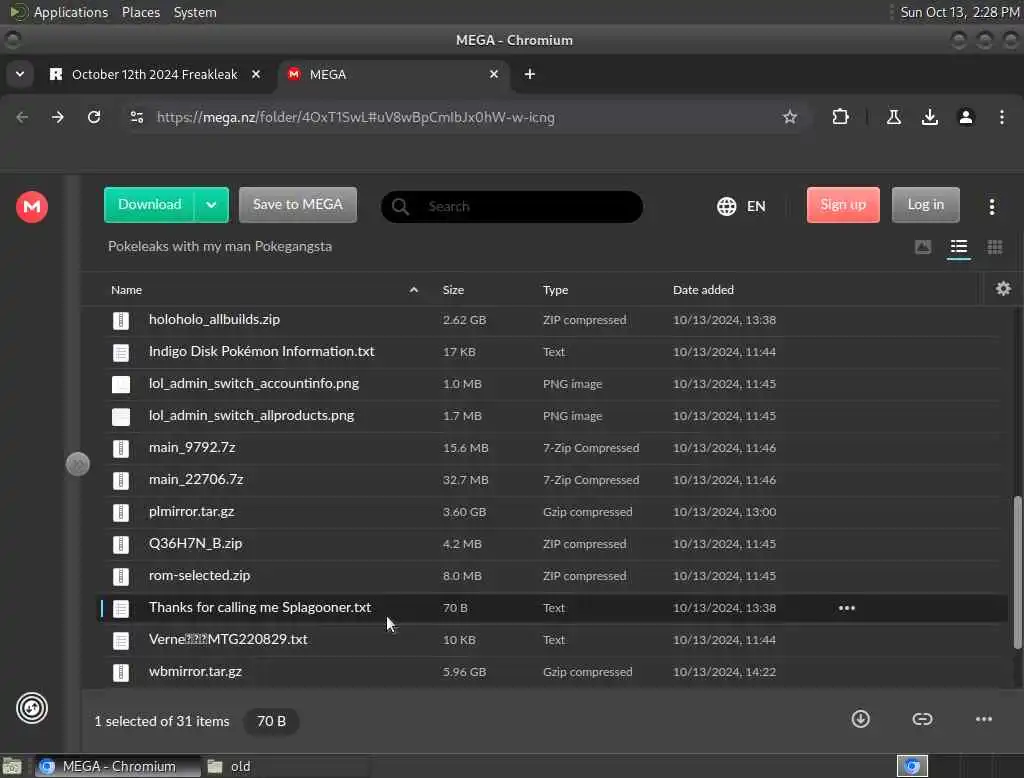This screenshot has height=778, width=1024.
Task: Select holoholo_allbuilds.zip file
Action: pyautogui.click(x=552, y=320)
